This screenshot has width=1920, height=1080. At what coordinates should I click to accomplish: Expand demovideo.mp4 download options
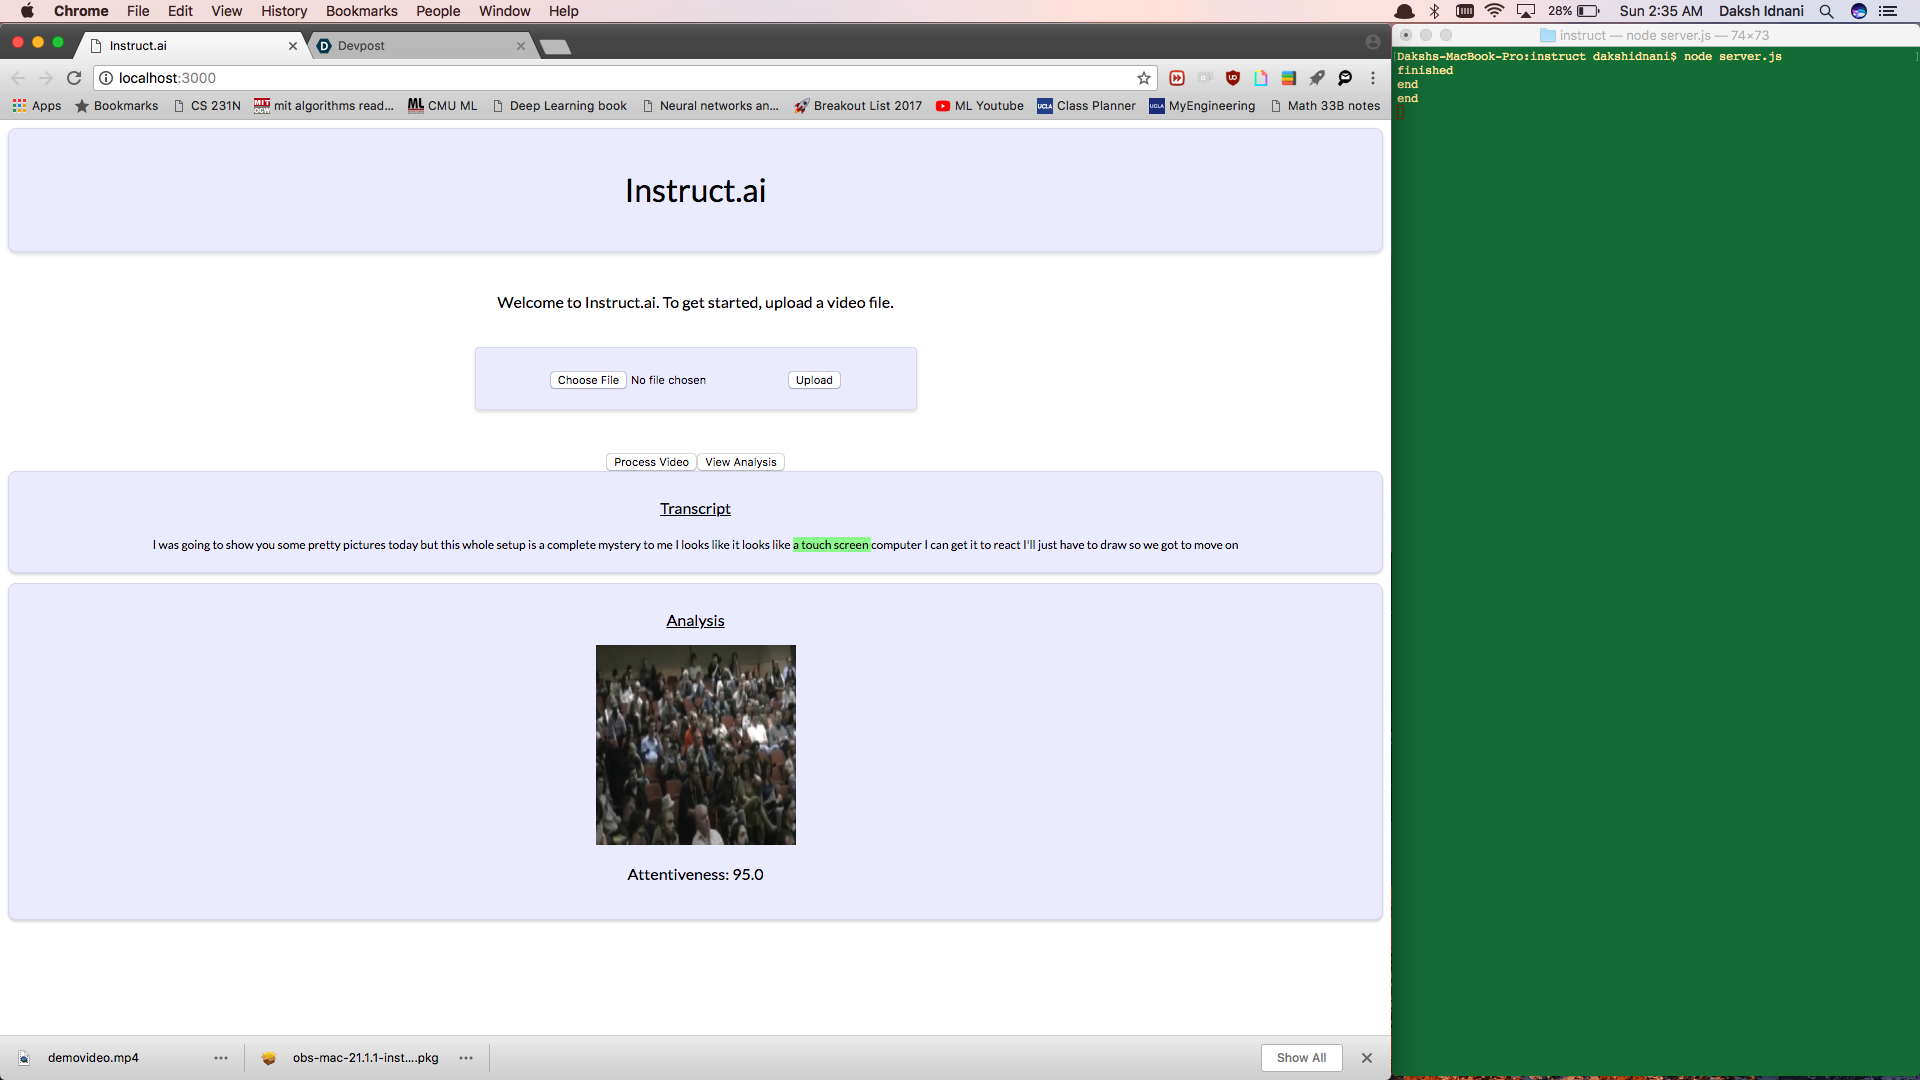coord(221,1058)
